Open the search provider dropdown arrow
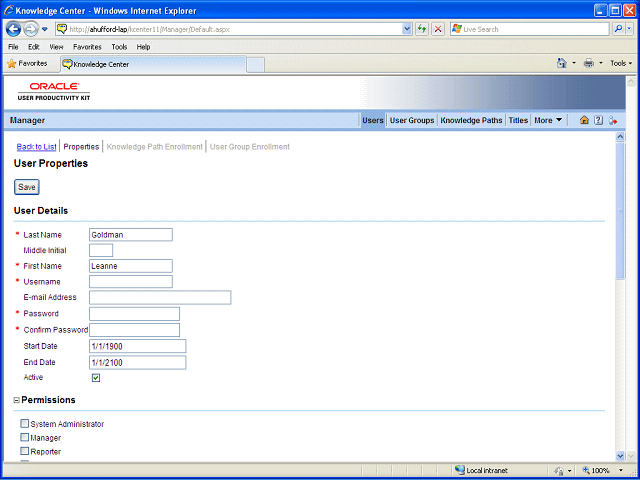Image resolution: width=640 pixels, height=480 pixels. pyautogui.click(x=629, y=29)
